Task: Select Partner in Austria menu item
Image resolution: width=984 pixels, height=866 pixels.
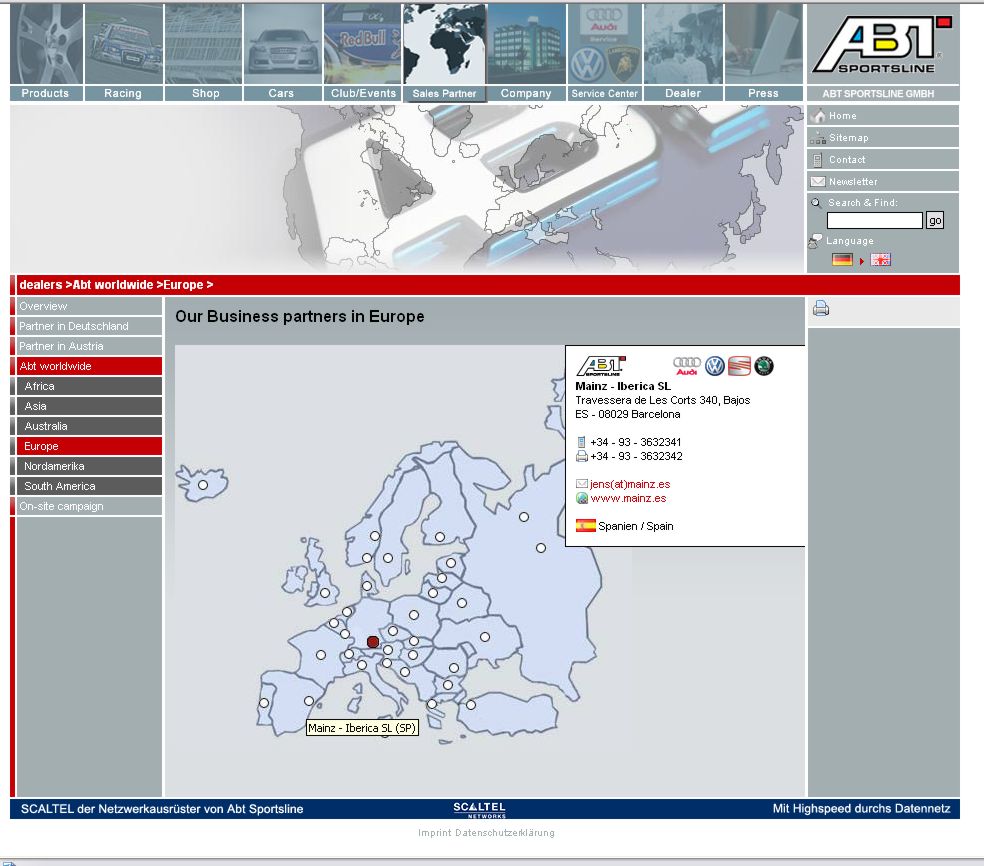Action: [87, 346]
